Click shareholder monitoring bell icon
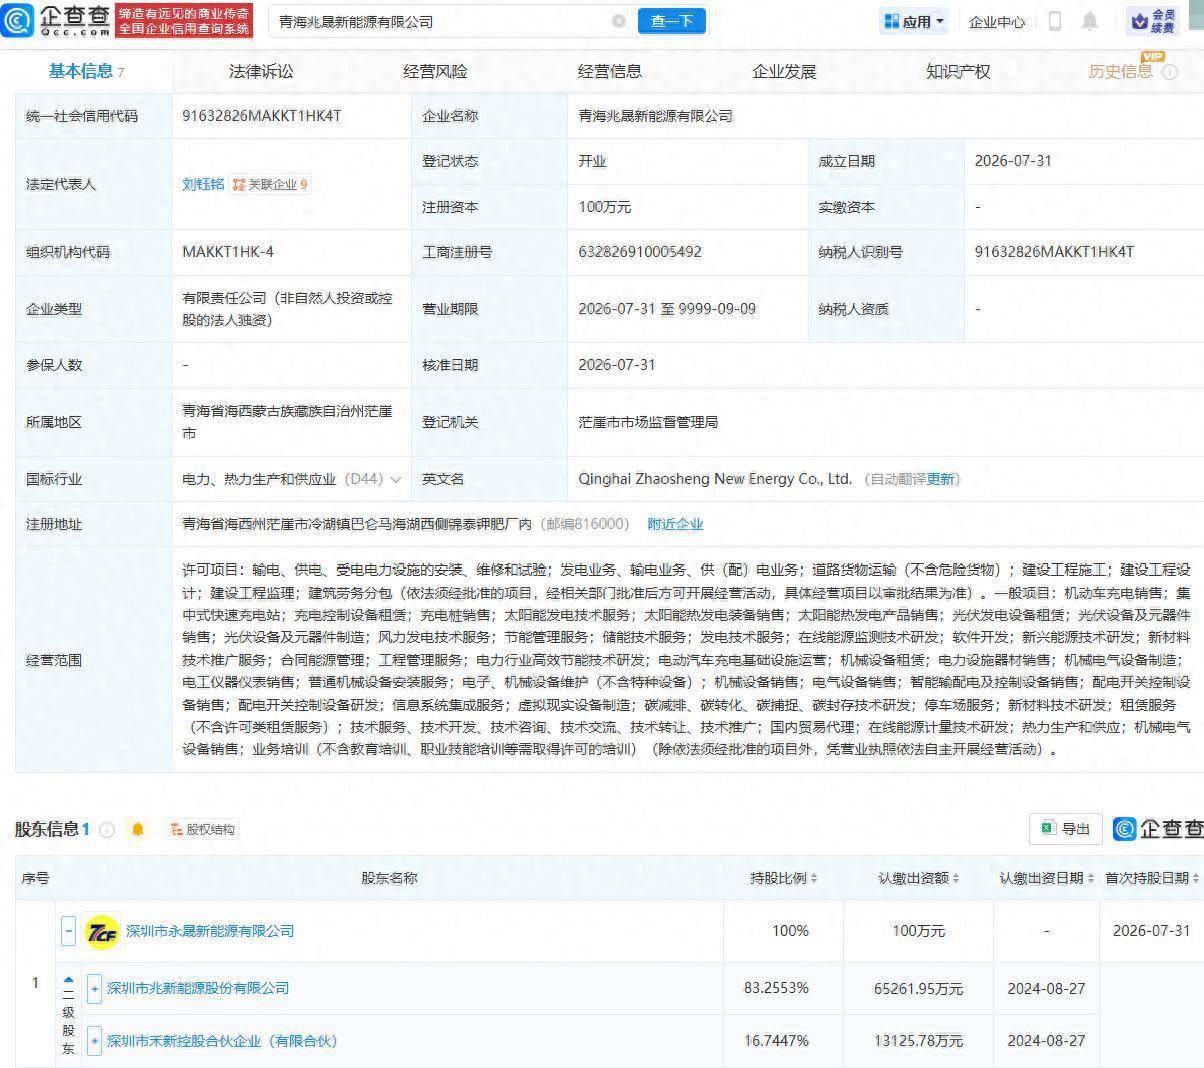Viewport: 1204px width, 1068px height. coord(138,829)
